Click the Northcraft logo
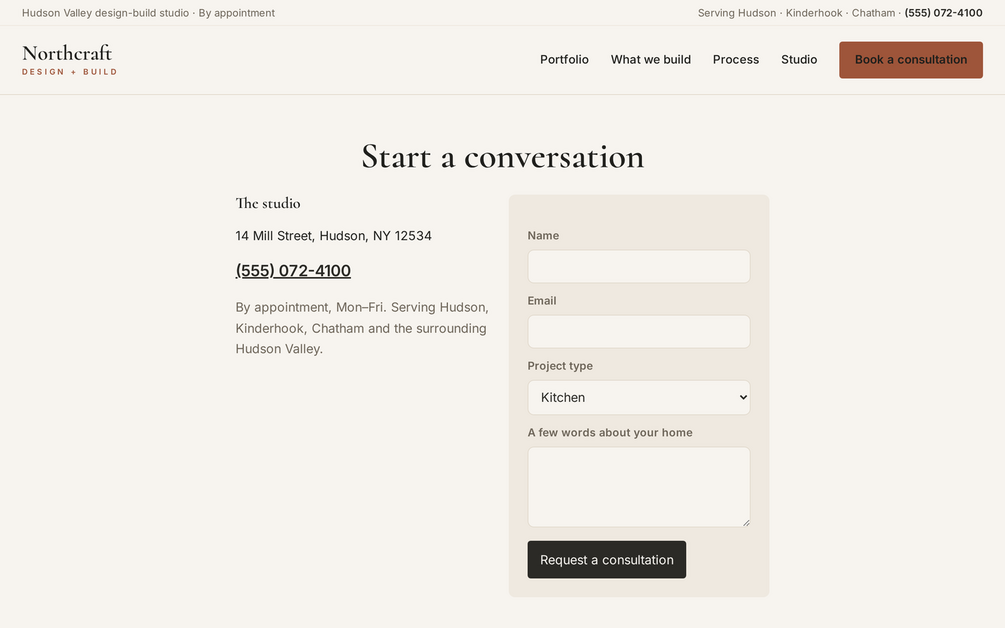This screenshot has height=628, width=1005. coord(69,60)
